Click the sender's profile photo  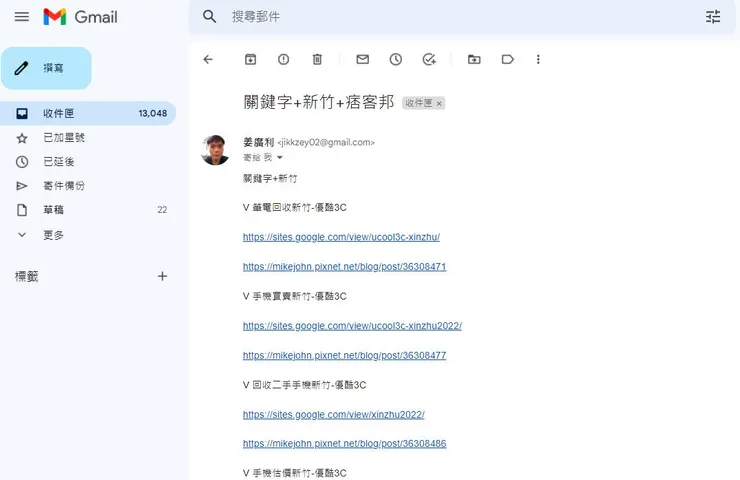click(215, 150)
